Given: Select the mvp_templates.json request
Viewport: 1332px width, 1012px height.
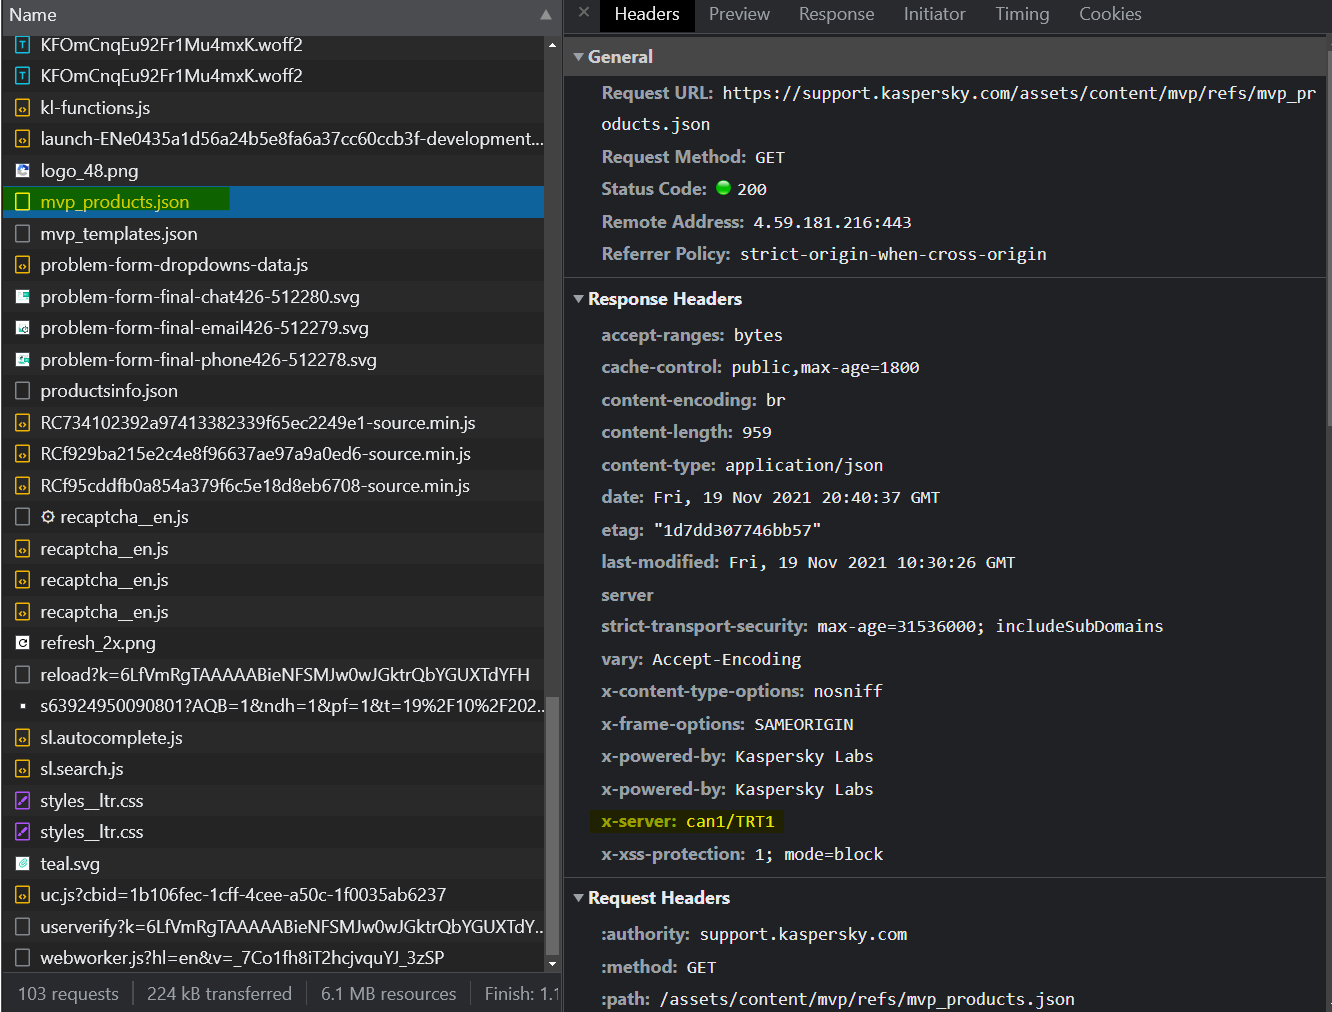Looking at the screenshot, I should pyautogui.click(x=119, y=234).
